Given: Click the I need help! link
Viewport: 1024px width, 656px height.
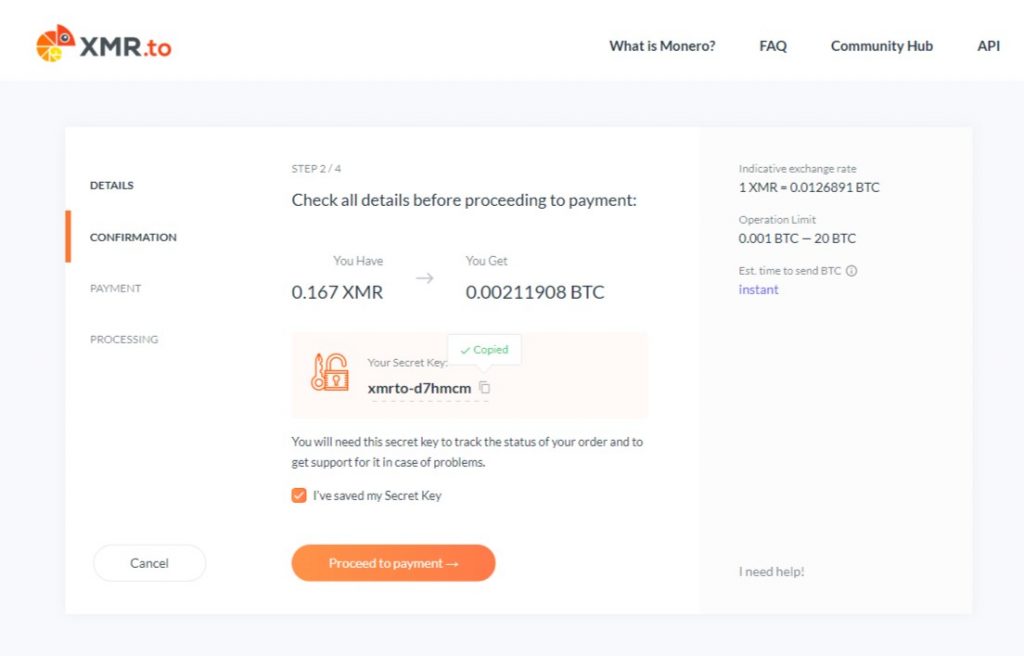Looking at the screenshot, I should (x=771, y=572).
